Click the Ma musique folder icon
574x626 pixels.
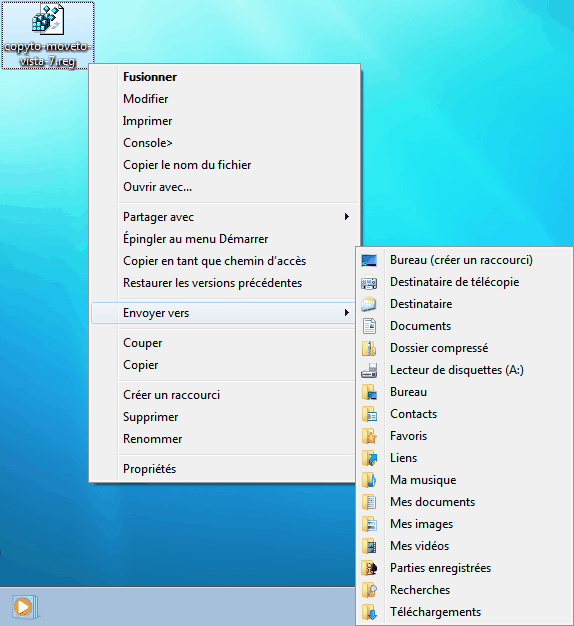click(369, 480)
